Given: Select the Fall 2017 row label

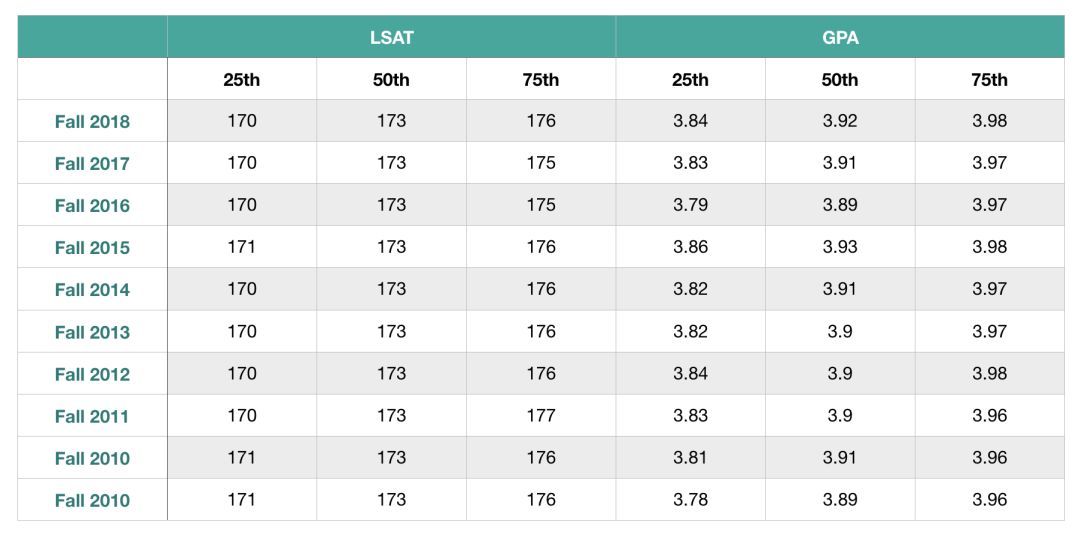Looking at the screenshot, I should 92,164.
